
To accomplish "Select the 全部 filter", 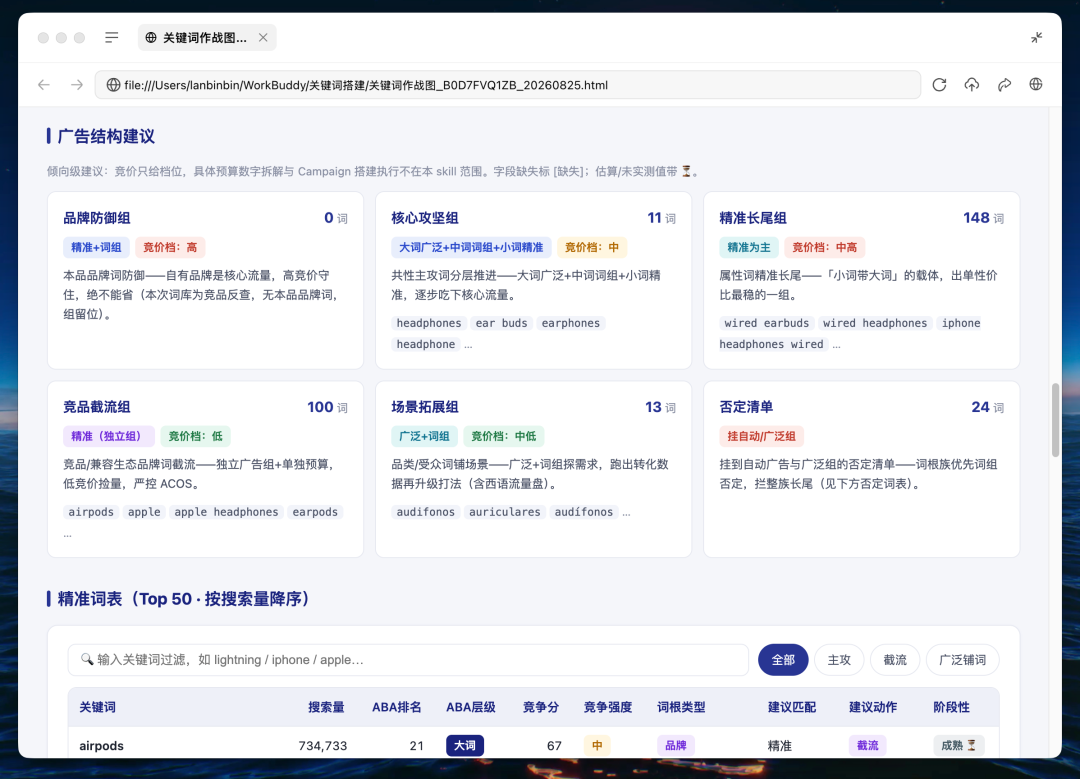I will (782, 660).
